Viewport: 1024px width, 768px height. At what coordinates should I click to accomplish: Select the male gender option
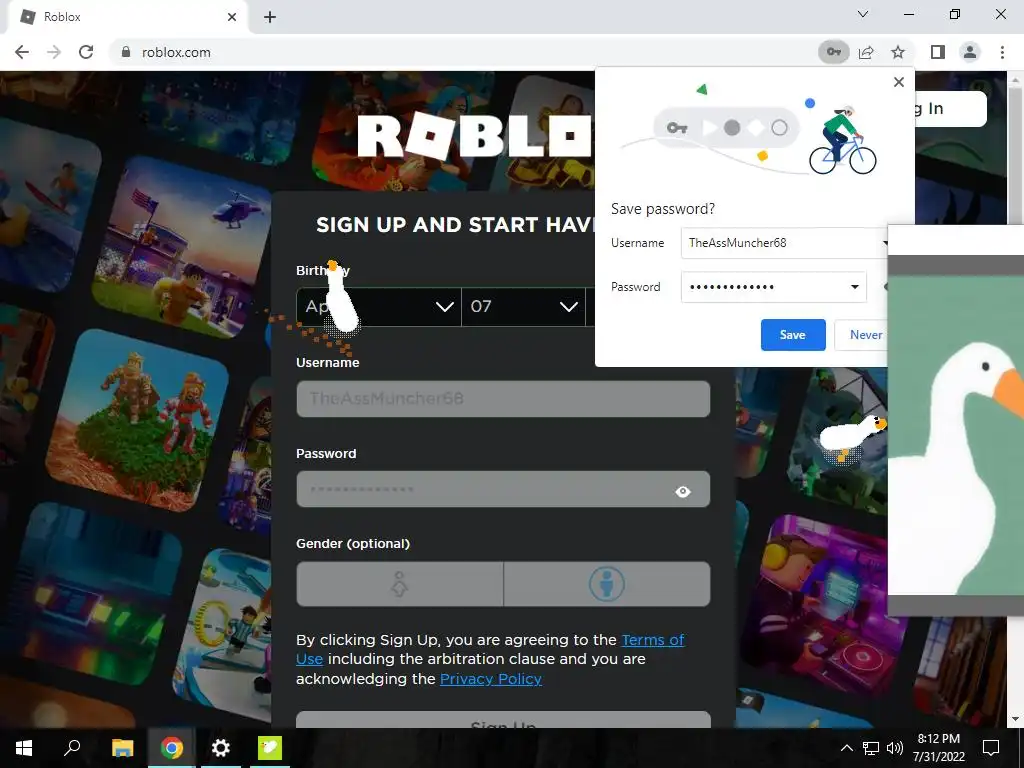pos(607,584)
